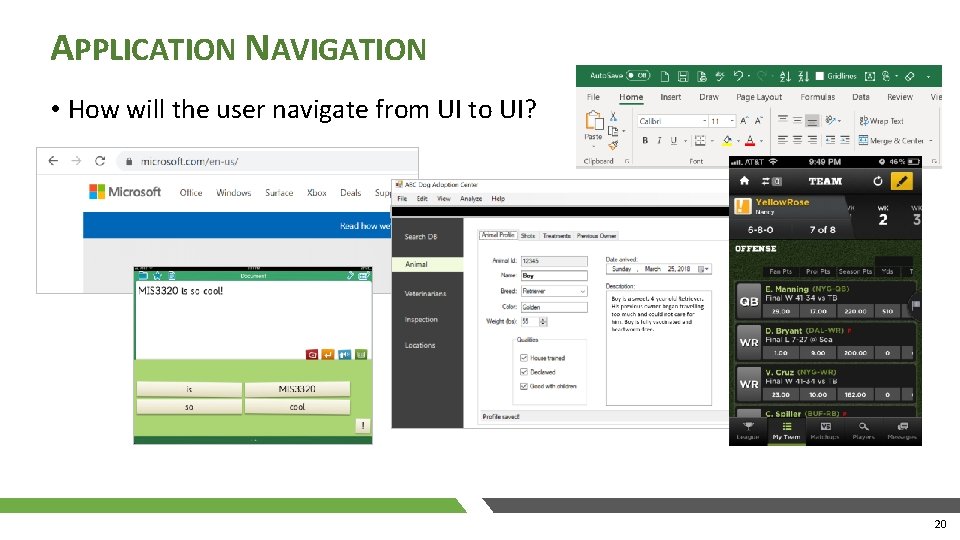Click the yellow Fill Color swatch
960x540 pixels.
click(727, 141)
